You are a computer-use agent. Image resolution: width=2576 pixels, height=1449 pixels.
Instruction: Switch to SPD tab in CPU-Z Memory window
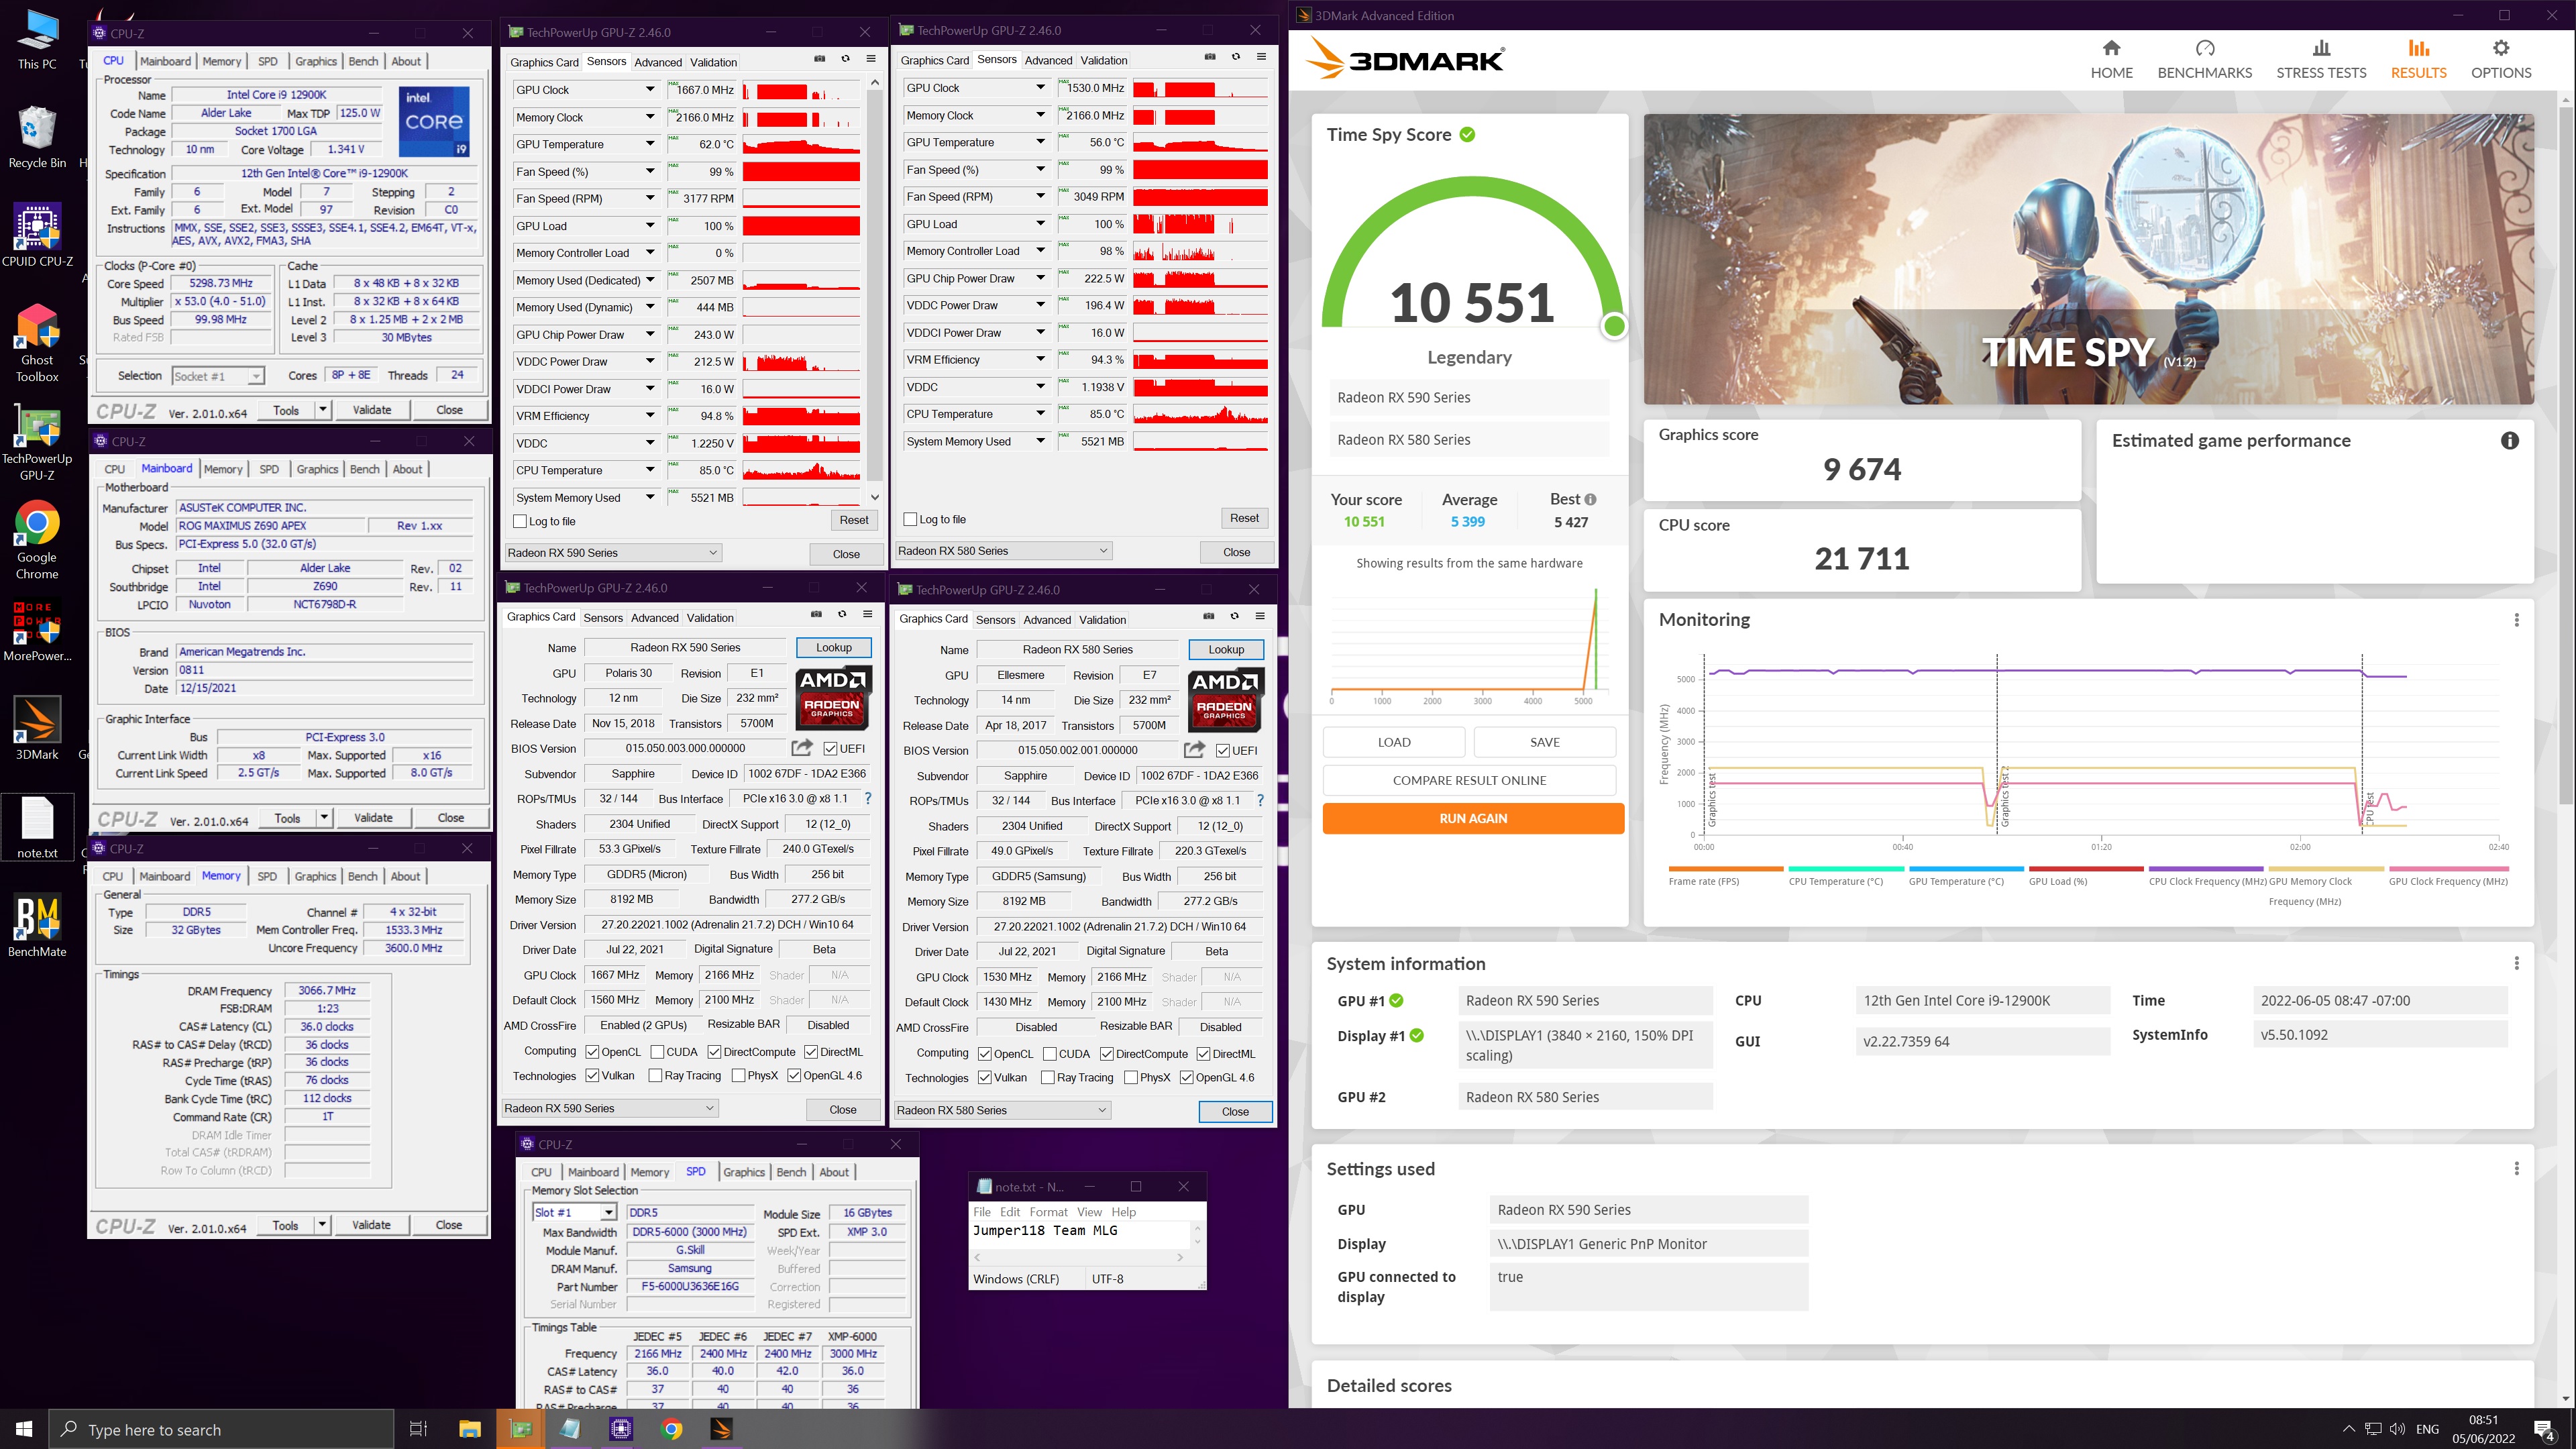(x=267, y=876)
